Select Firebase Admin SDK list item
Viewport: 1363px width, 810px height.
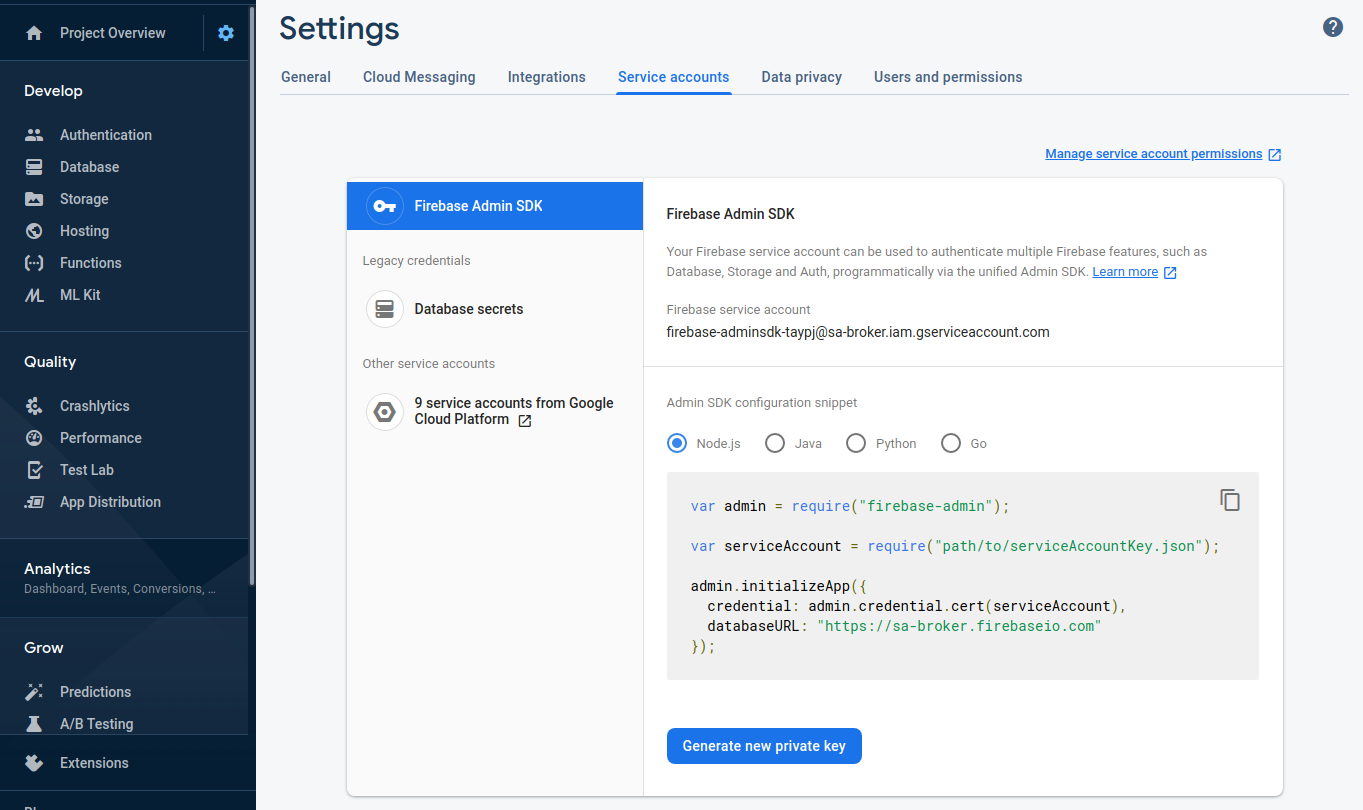495,206
